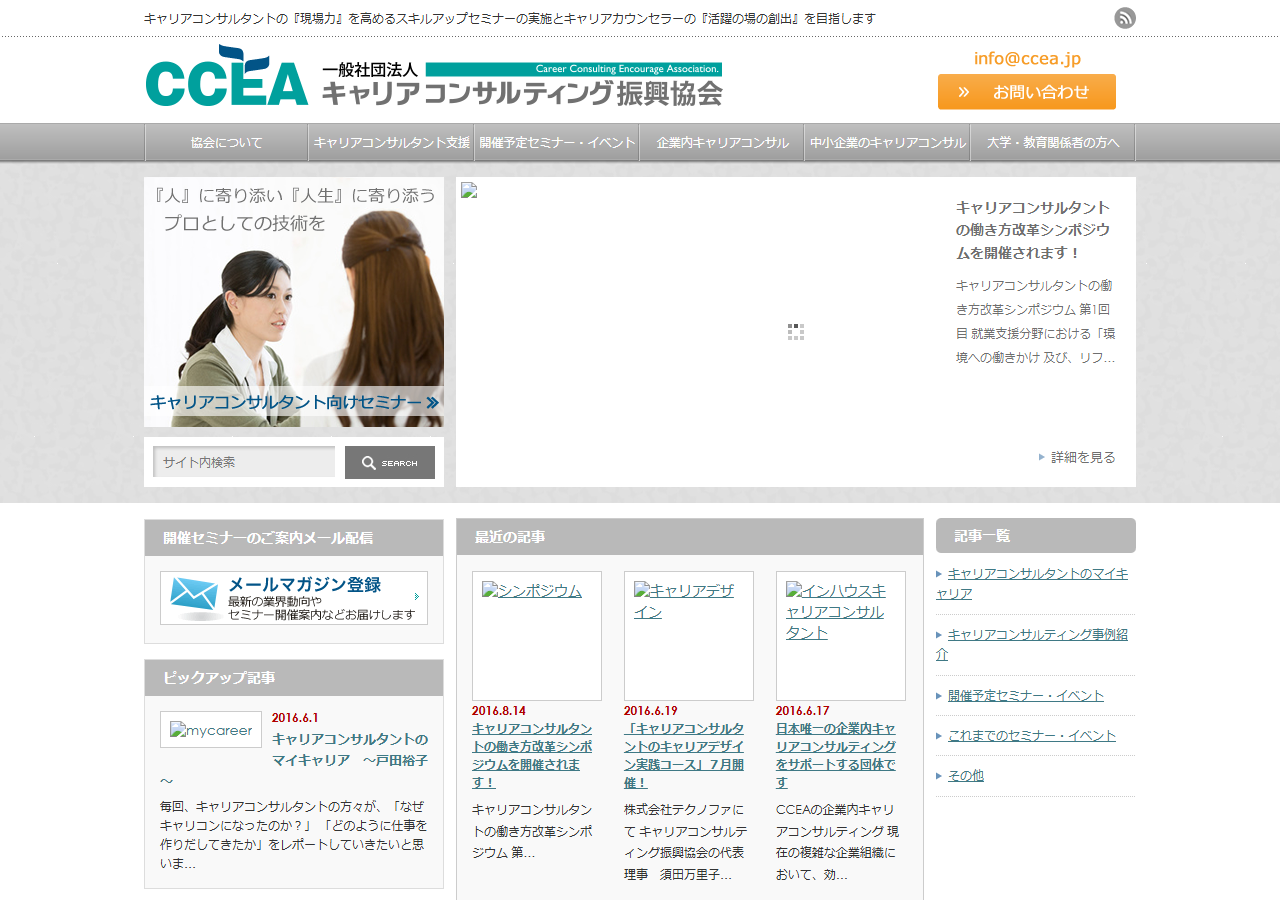Viewport: 1280px width, 900px height.
Task: Open the 大学・教育関係者の方へ menu
Action: click(1053, 142)
